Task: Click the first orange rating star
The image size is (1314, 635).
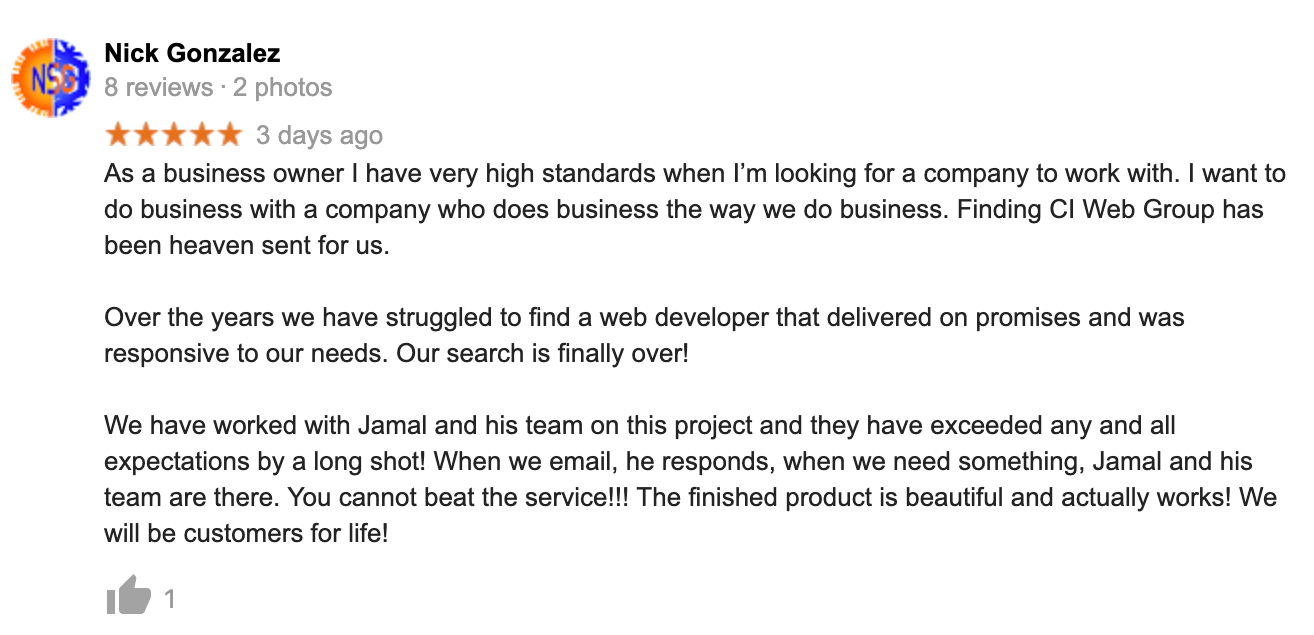Action: (118, 133)
